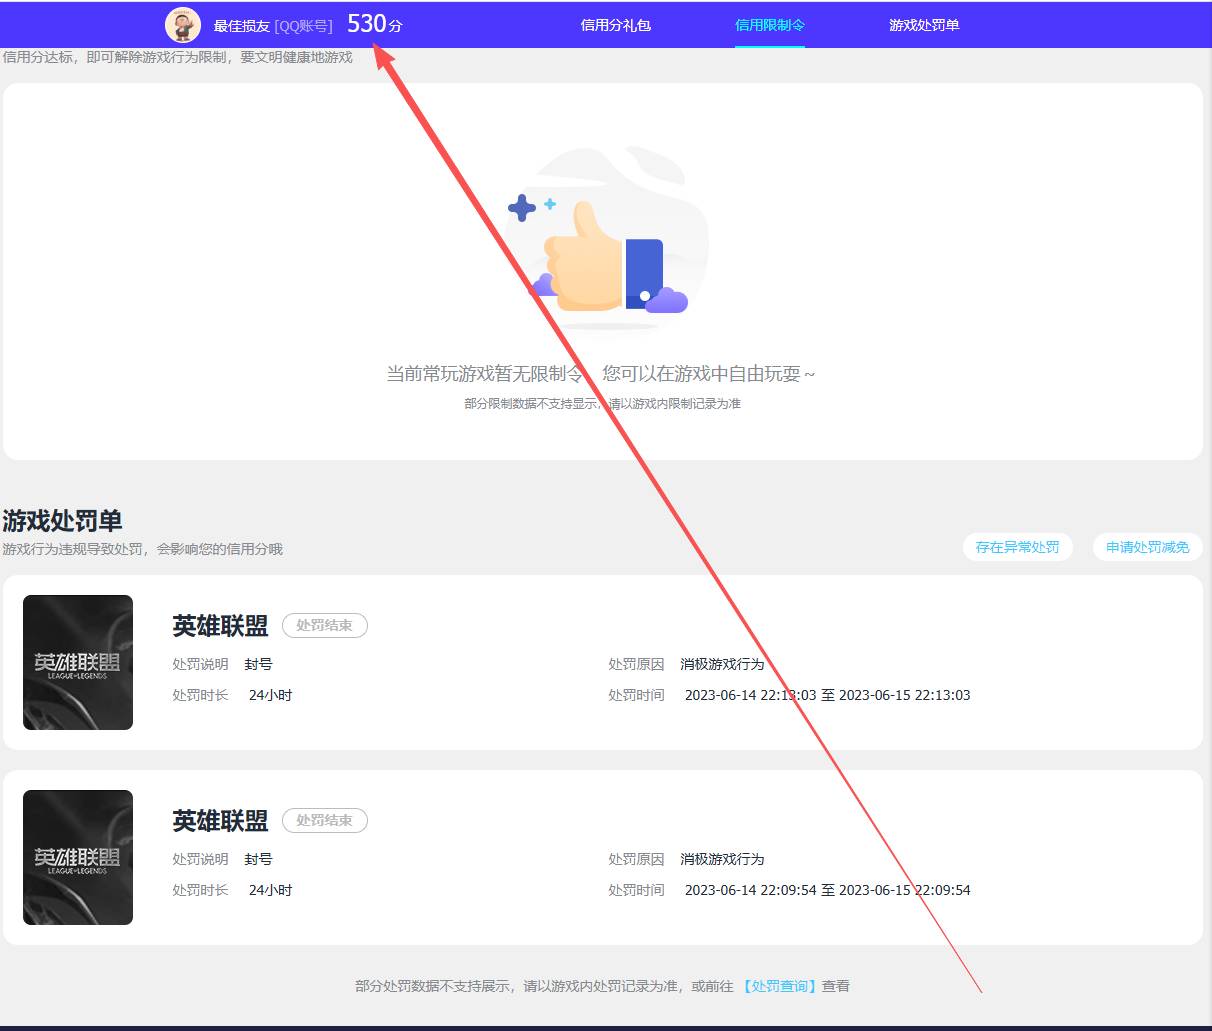This screenshot has width=1212, height=1031.
Task: Click the 处罚结束 badge on the second penalty
Action: [x=324, y=820]
